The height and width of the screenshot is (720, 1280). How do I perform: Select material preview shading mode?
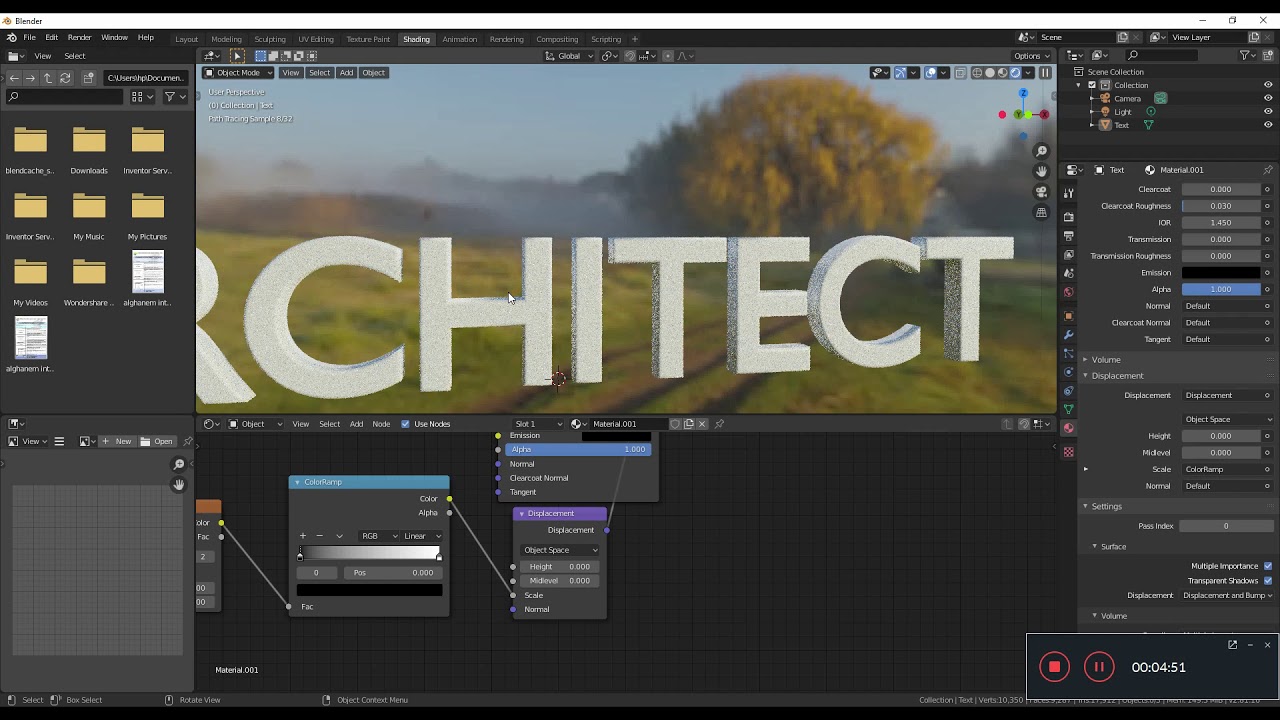[1003, 72]
